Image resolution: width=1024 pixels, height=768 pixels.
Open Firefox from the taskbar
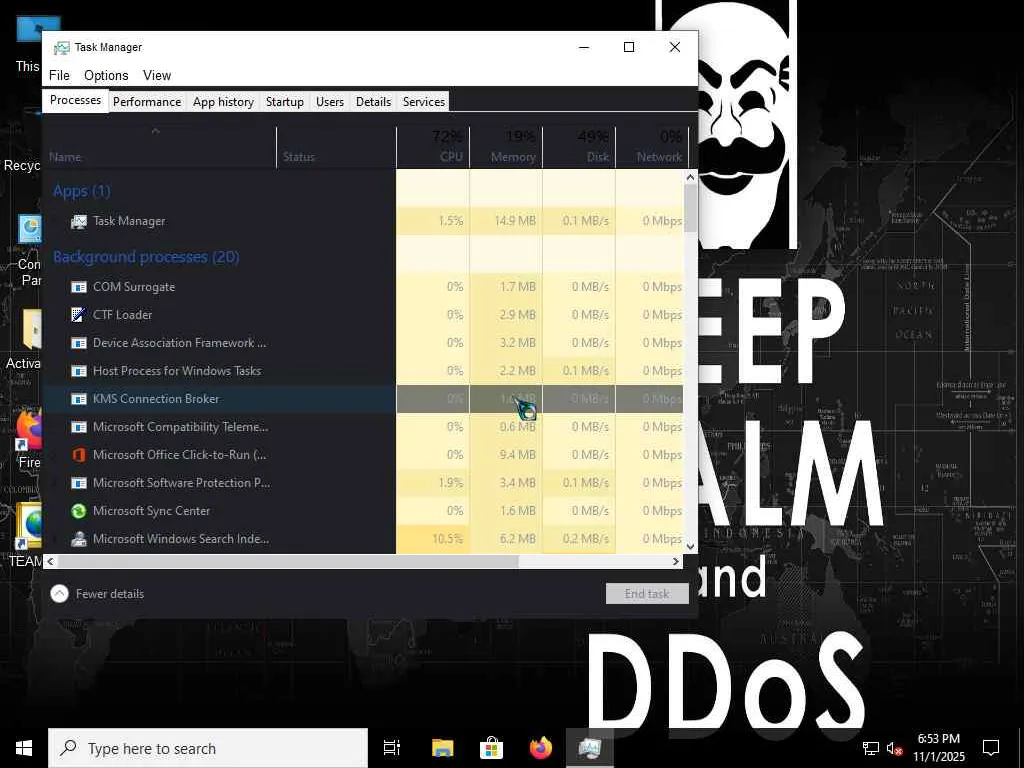(541, 748)
